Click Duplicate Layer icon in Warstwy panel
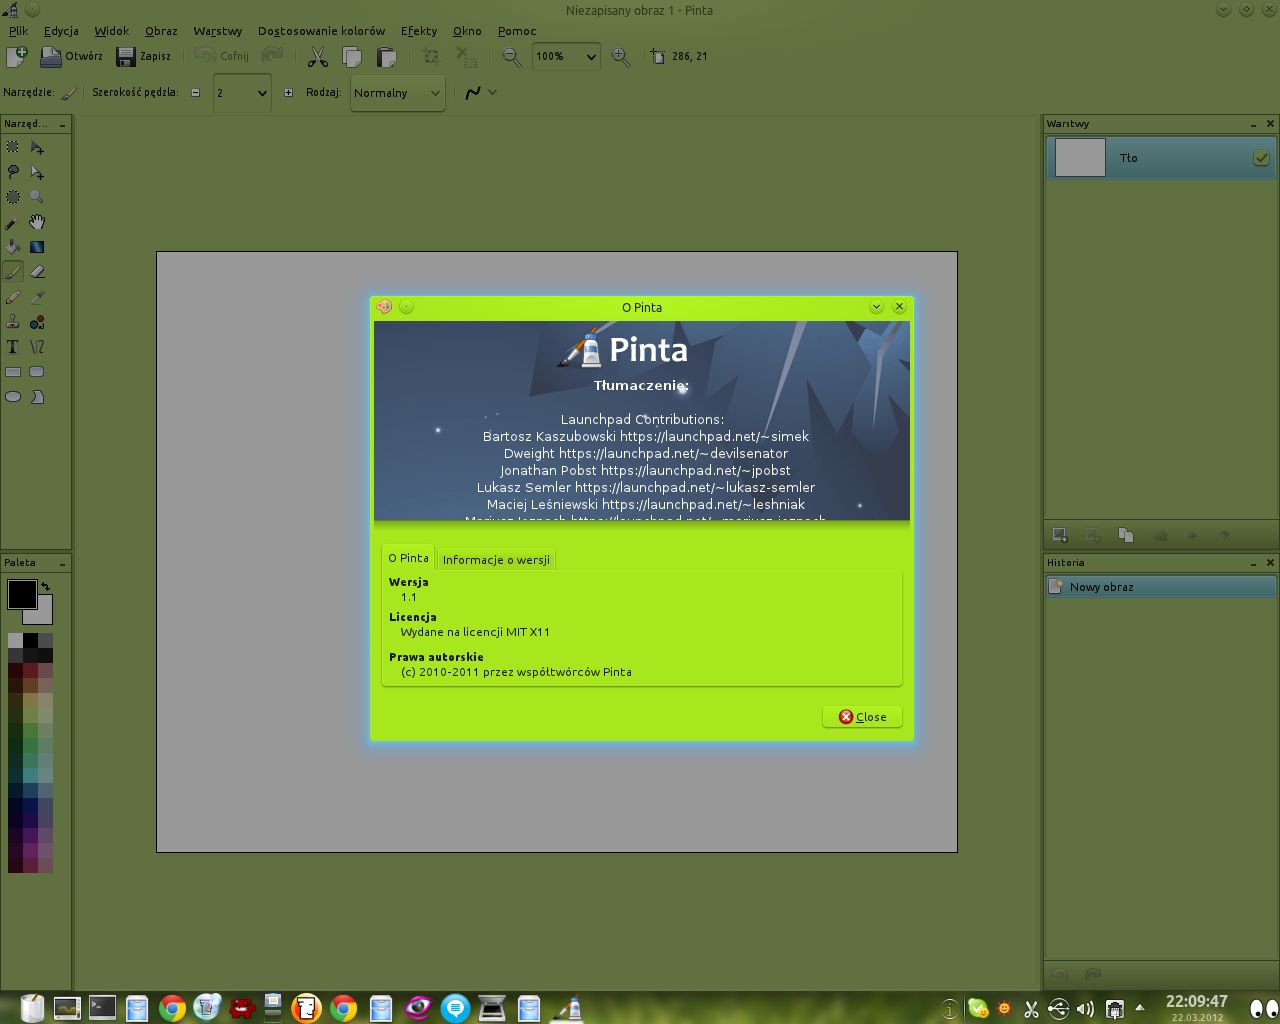Image resolution: width=1280 pixels, height=1024 pixels. pos(1126,535)
